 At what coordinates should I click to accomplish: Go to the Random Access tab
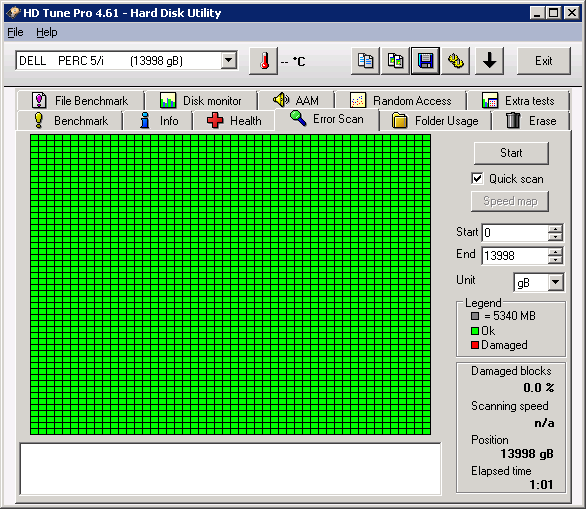[401, 101]
